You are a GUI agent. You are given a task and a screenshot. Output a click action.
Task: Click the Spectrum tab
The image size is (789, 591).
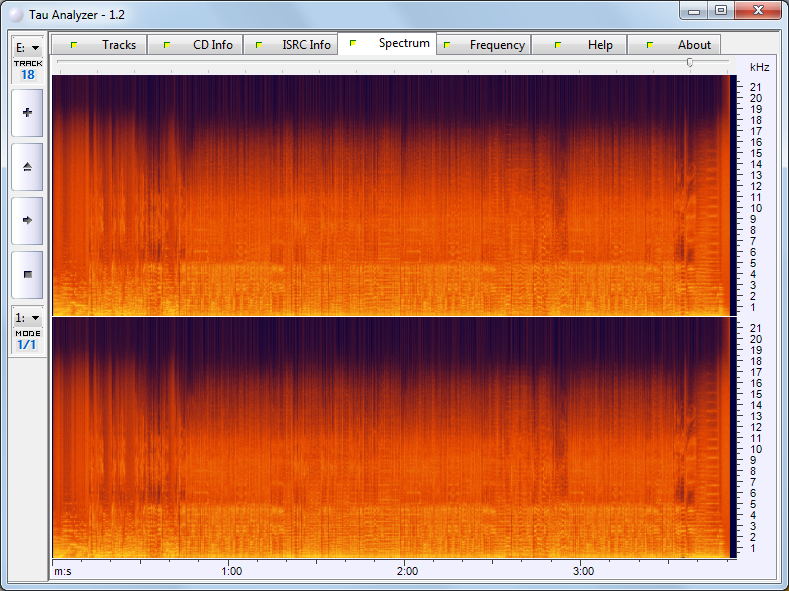[x=388, y=44]
